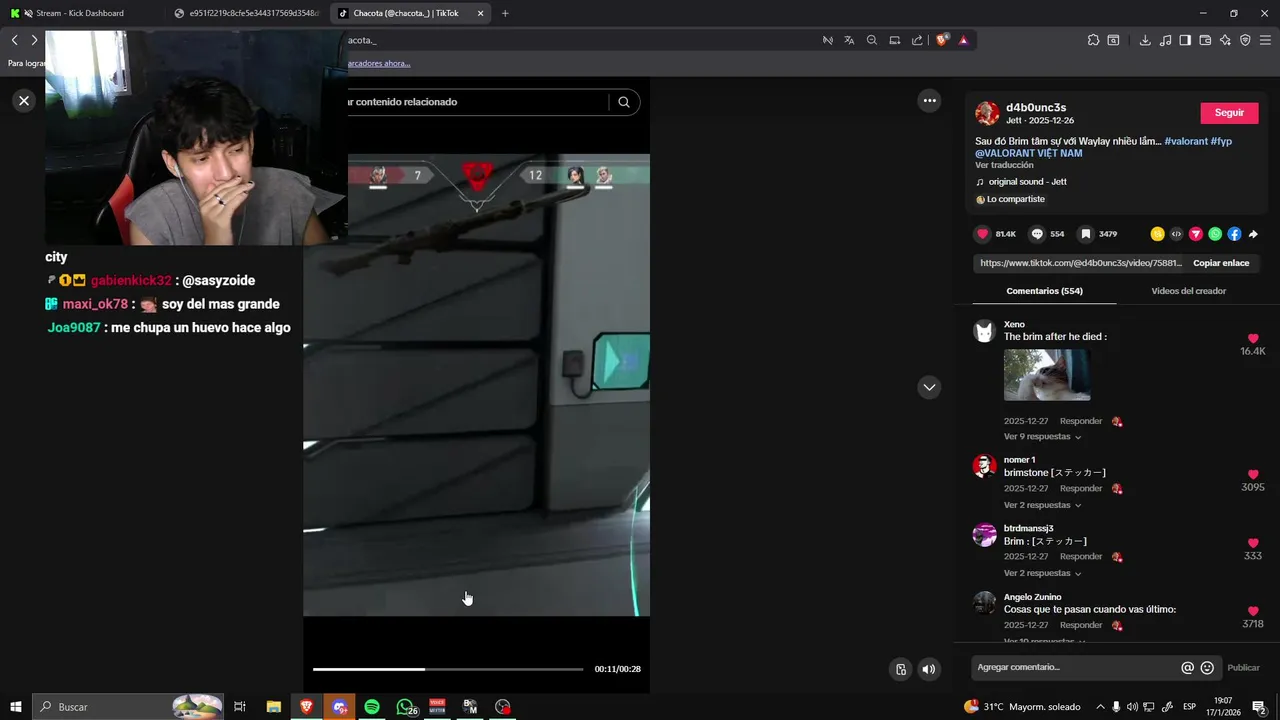Toggle browser sidebar panel icon

click(x=1185, y=40)
